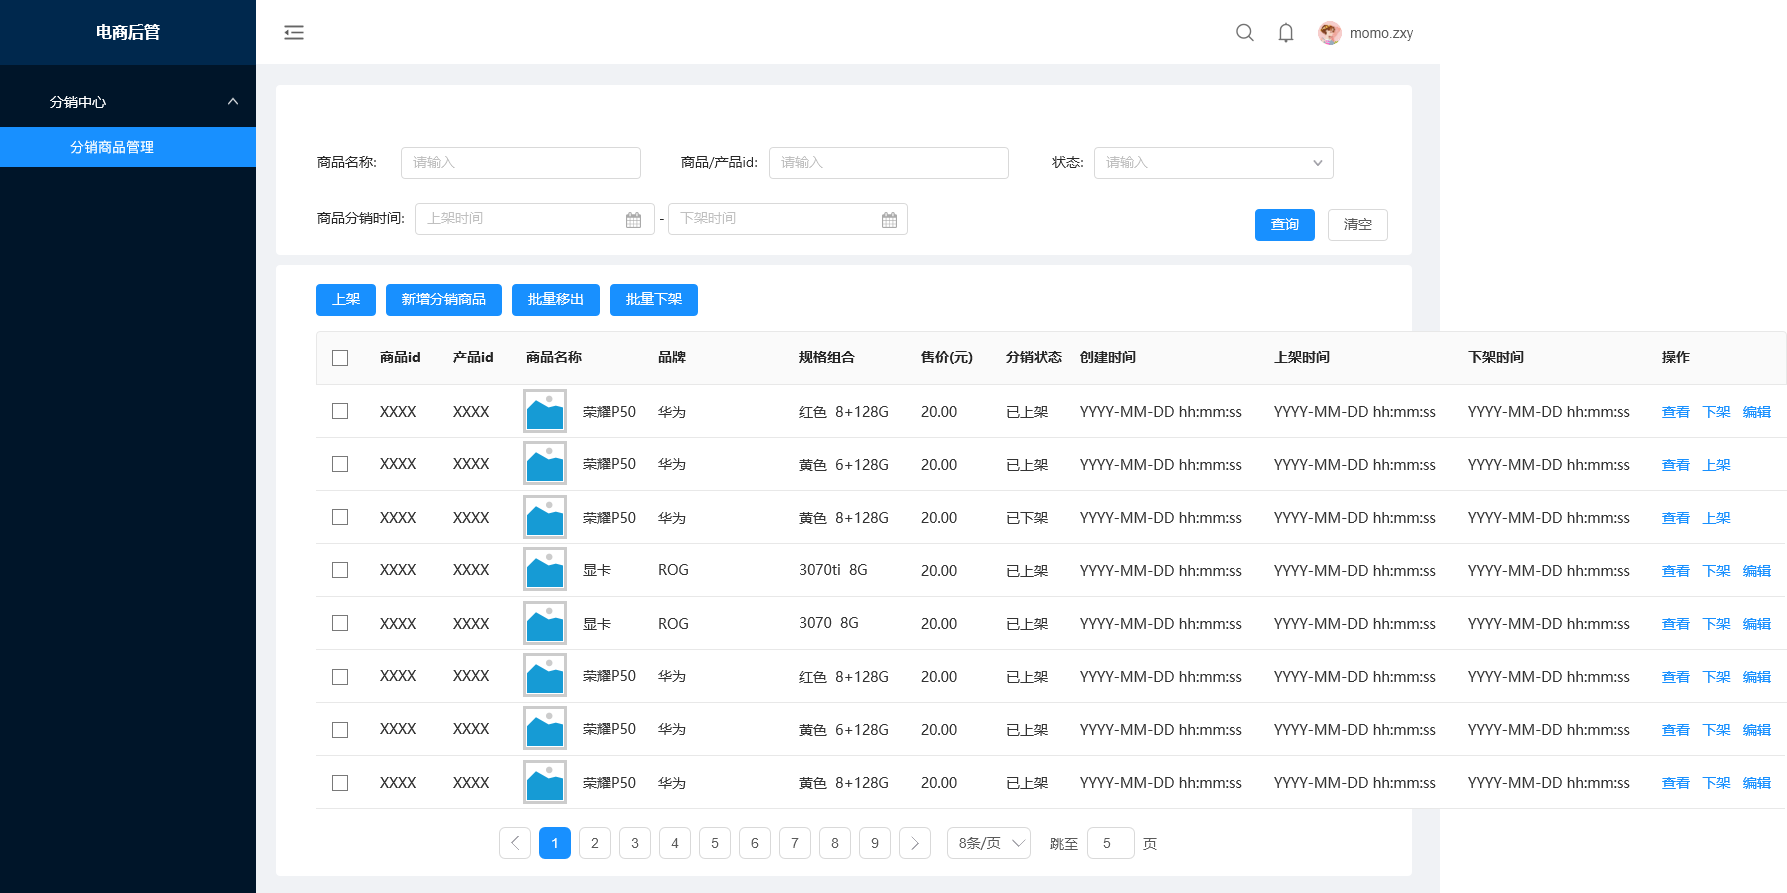Click 下架 in 3070 8G row
This screenshot has width=1787, height=893.
click(1717, 624)
